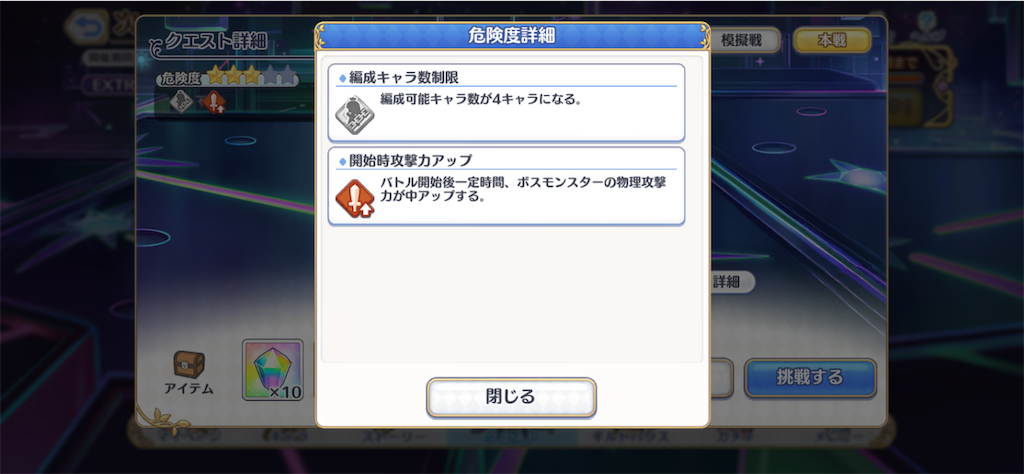The height and width of the screenshot is (474, 1024).
Task: Click the 危険度詳細 dialog title bar
Action: pyautogui.click(x=512, y=35)
